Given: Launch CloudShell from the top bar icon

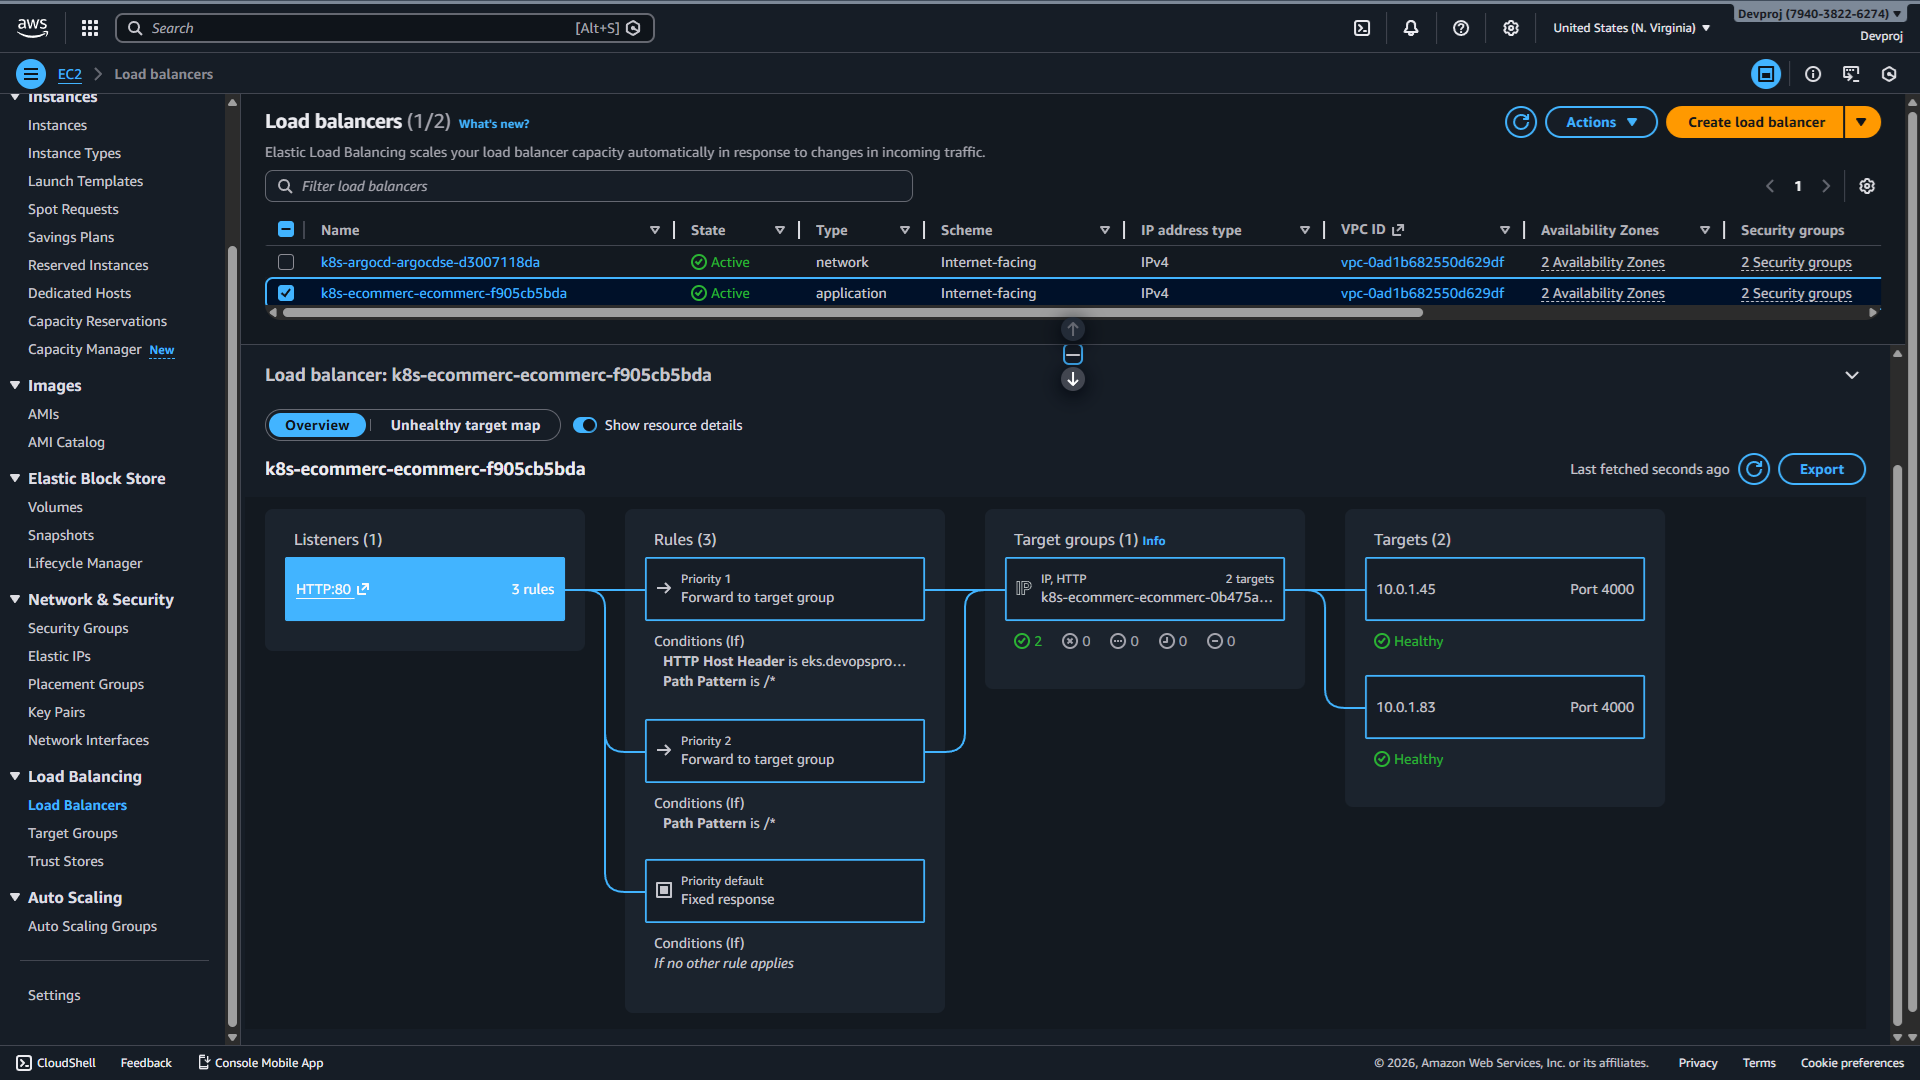Looking at the screenshot, I should [x=1362, y=28].
